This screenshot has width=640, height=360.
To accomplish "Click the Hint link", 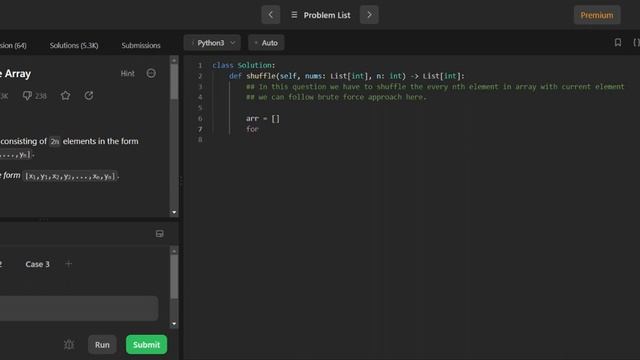I will [127, 73].
